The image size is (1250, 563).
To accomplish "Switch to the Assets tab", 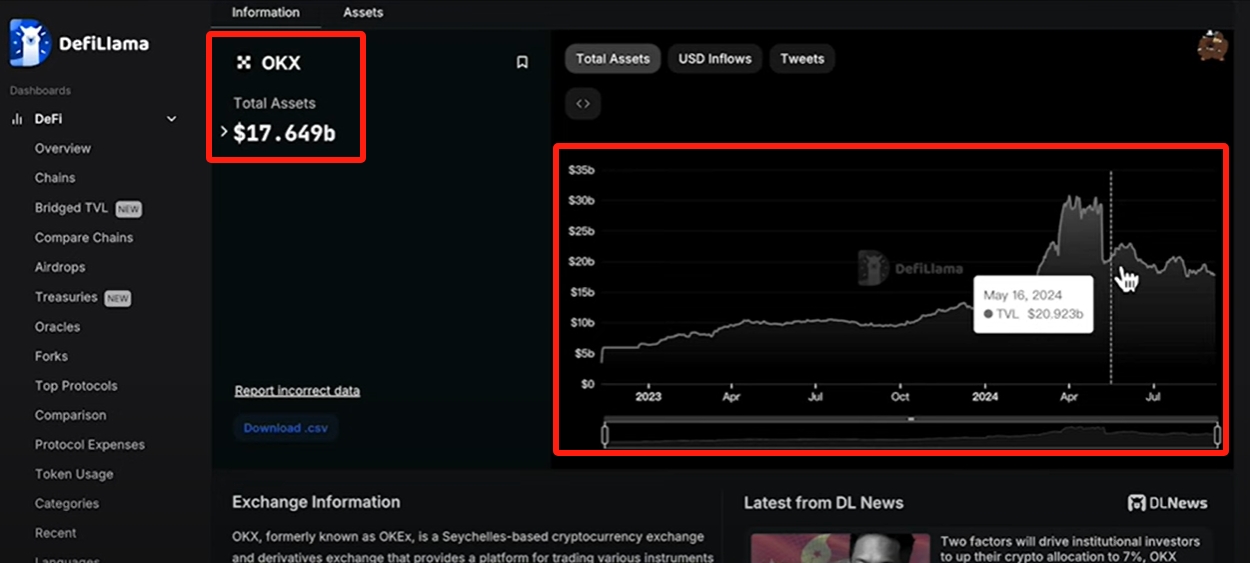I will click(363, 12).
